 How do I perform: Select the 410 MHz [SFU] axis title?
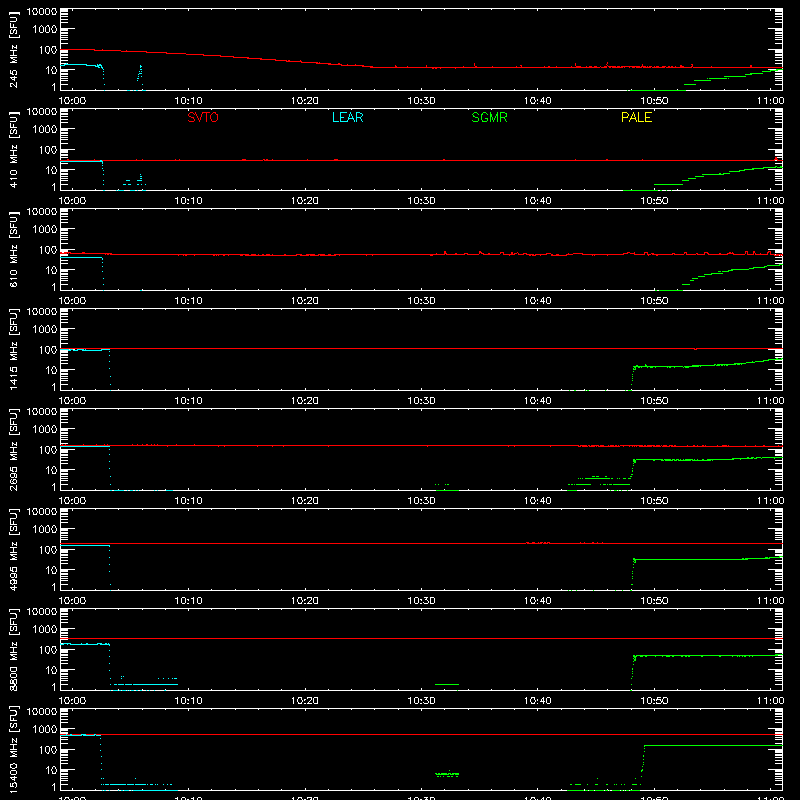14,149
